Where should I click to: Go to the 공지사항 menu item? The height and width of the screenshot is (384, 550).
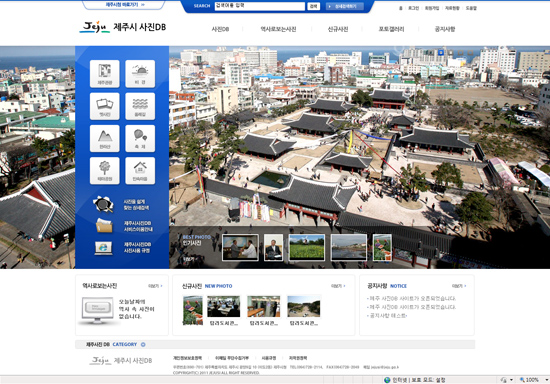coord(445,29)
